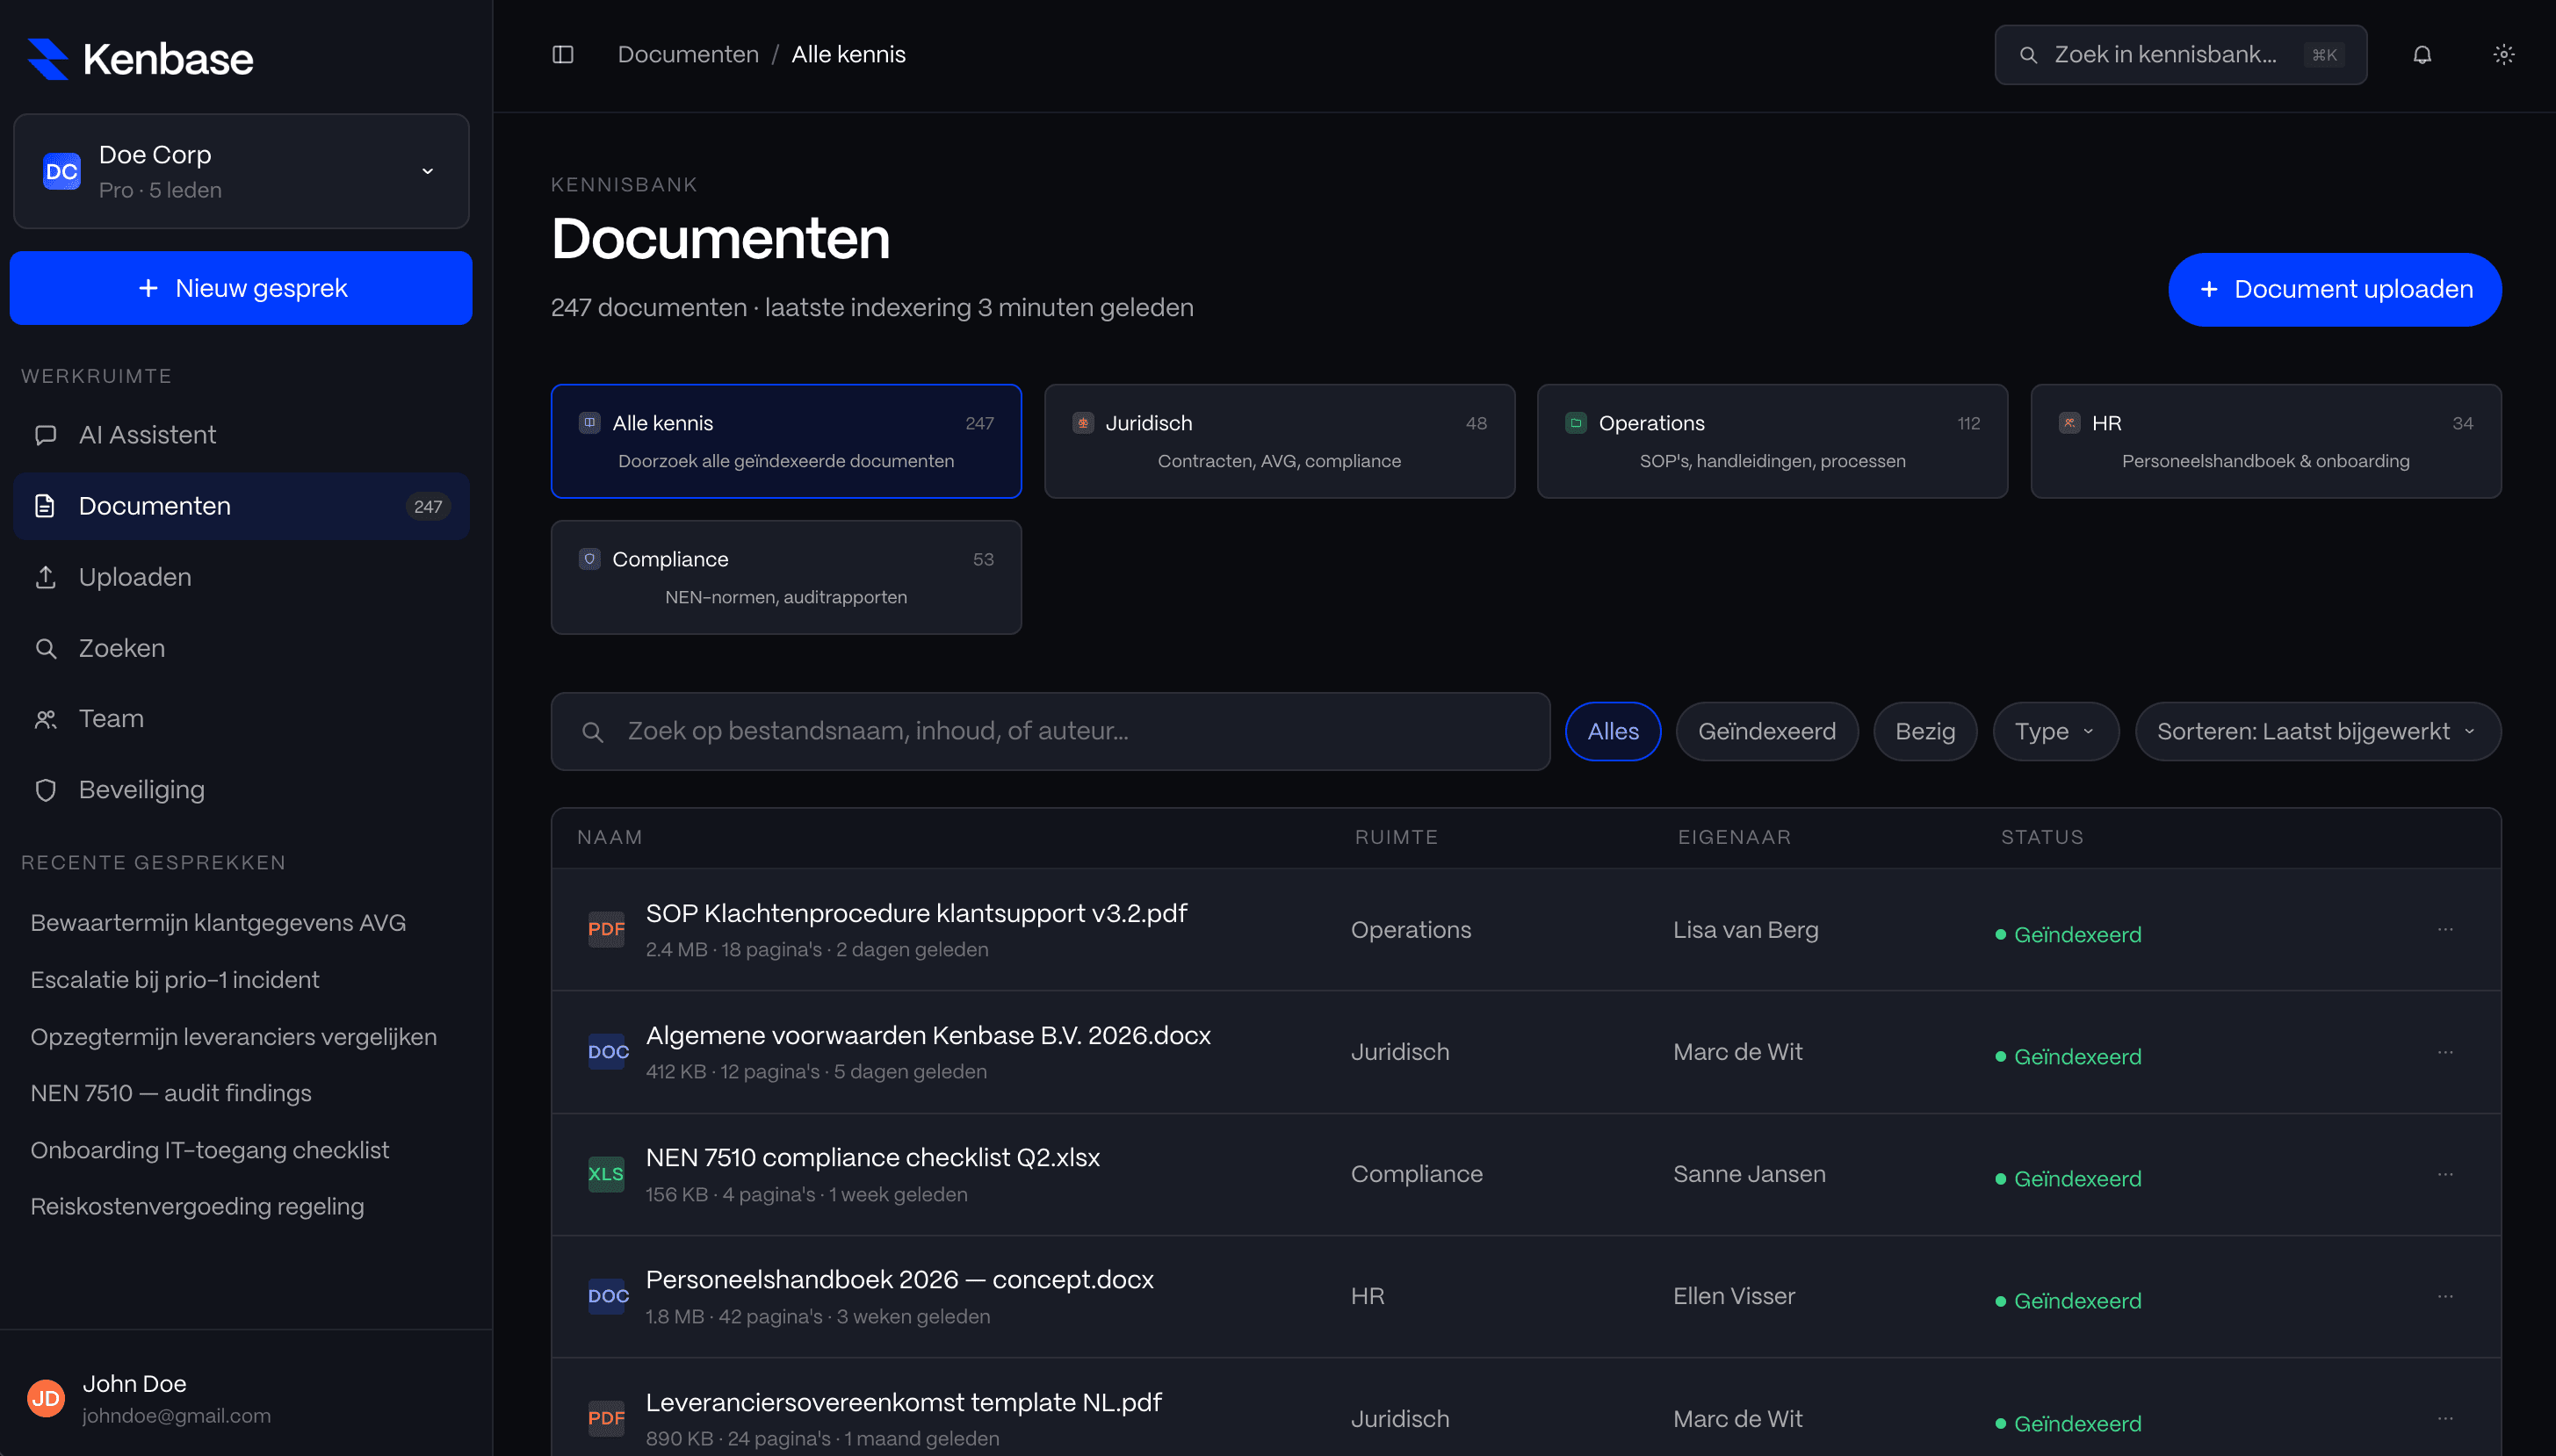2556x1456 pixels.
Task: Click the Kenbase logo
Action: [139, 57]
